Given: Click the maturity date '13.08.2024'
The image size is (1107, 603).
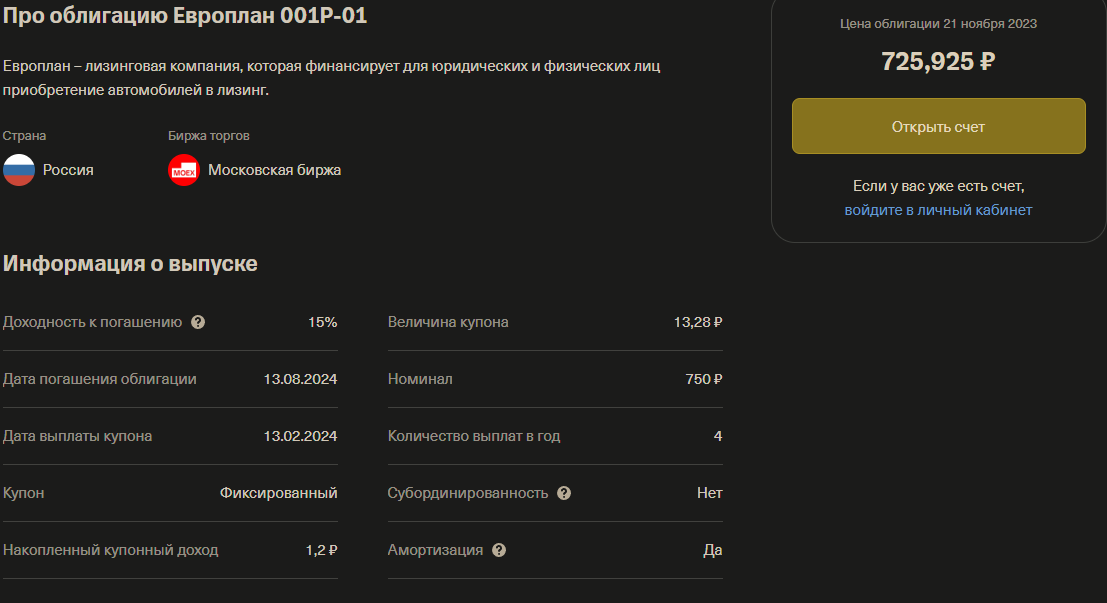Looking at the screenshot, I should (302, 379).
